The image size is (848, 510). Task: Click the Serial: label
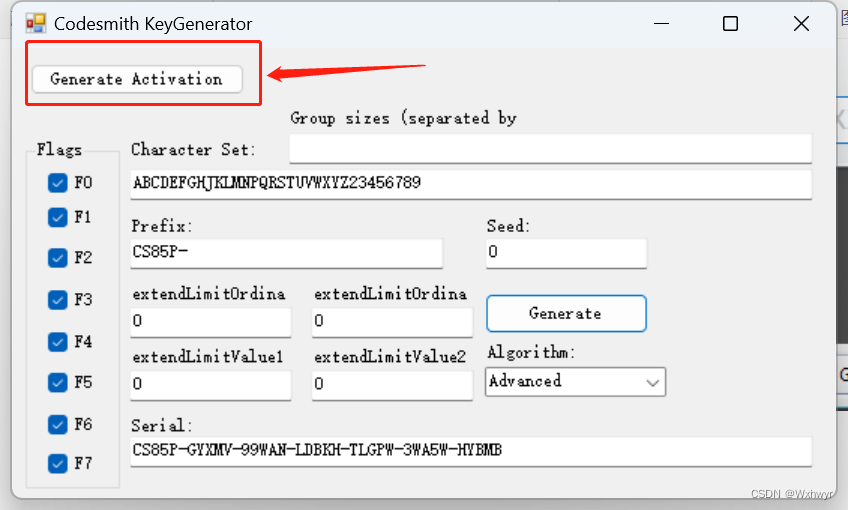[x=161, y=426]
